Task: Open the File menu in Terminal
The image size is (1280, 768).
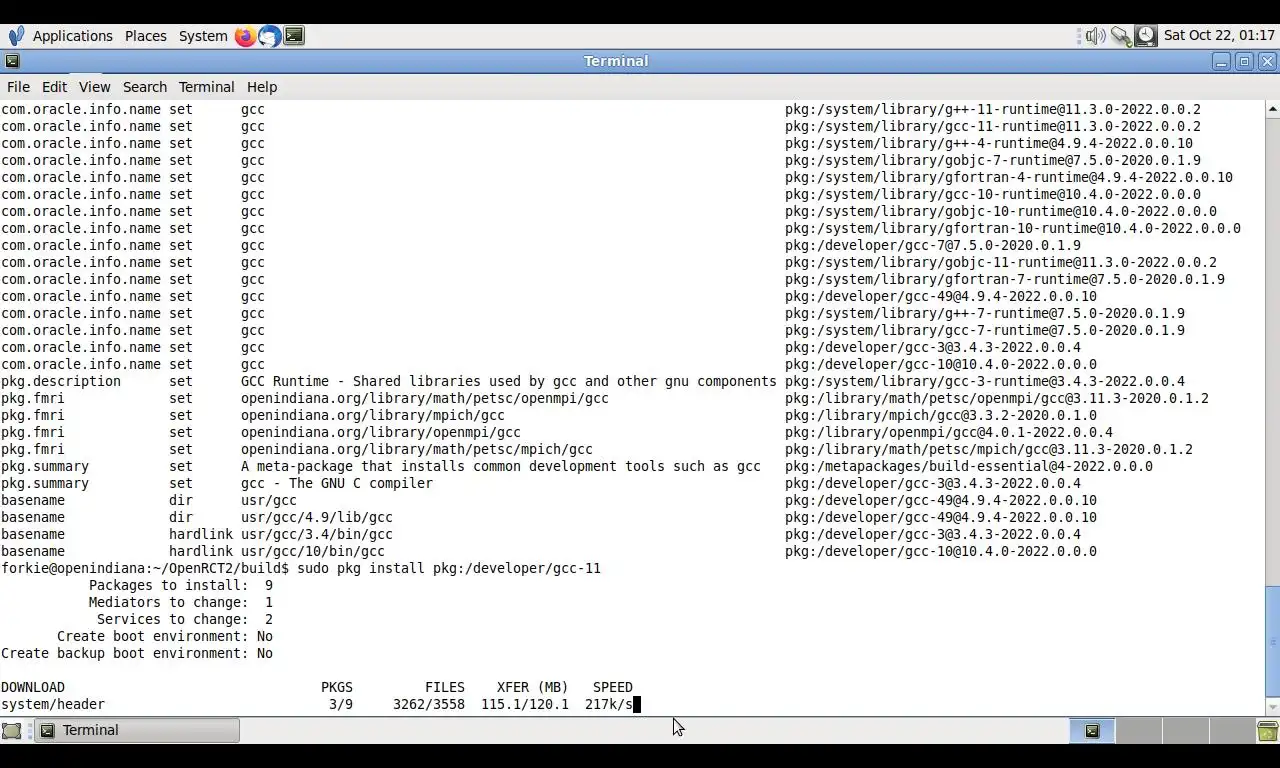Action: click(x=18, y=87)
